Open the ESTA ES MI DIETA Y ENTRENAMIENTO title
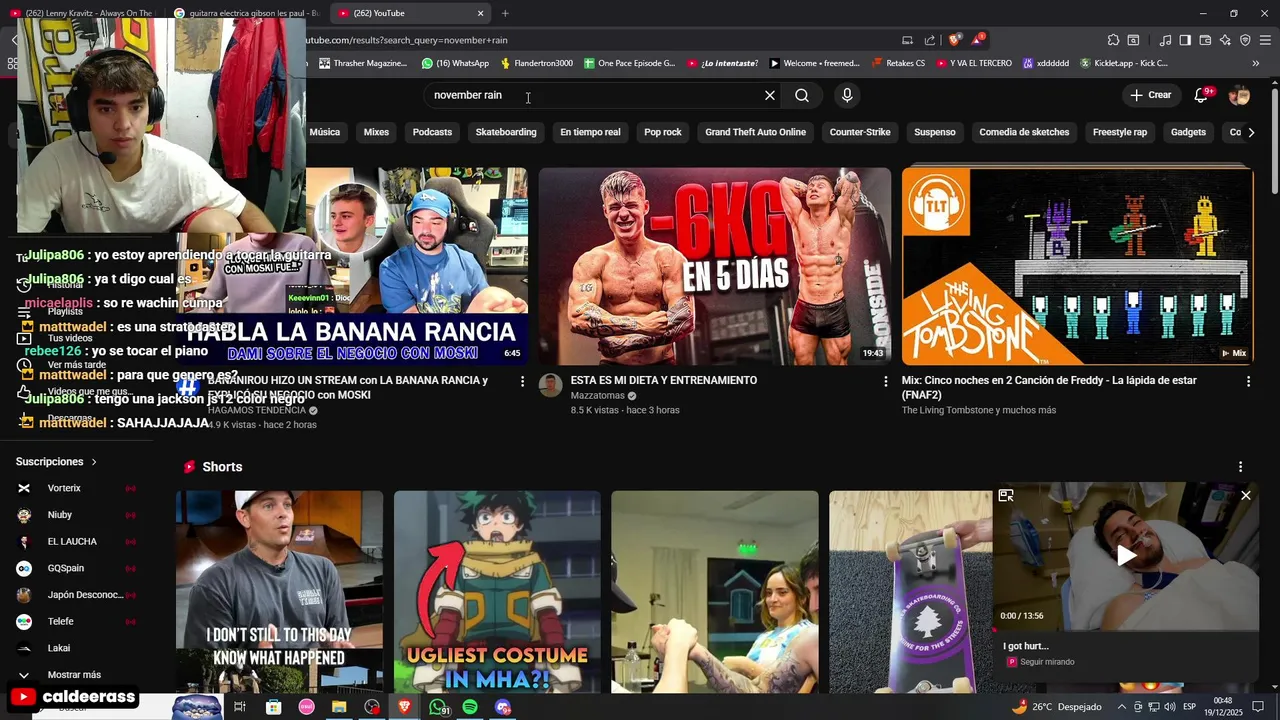The image size is (1280, 720). click(x=664, y=380)
